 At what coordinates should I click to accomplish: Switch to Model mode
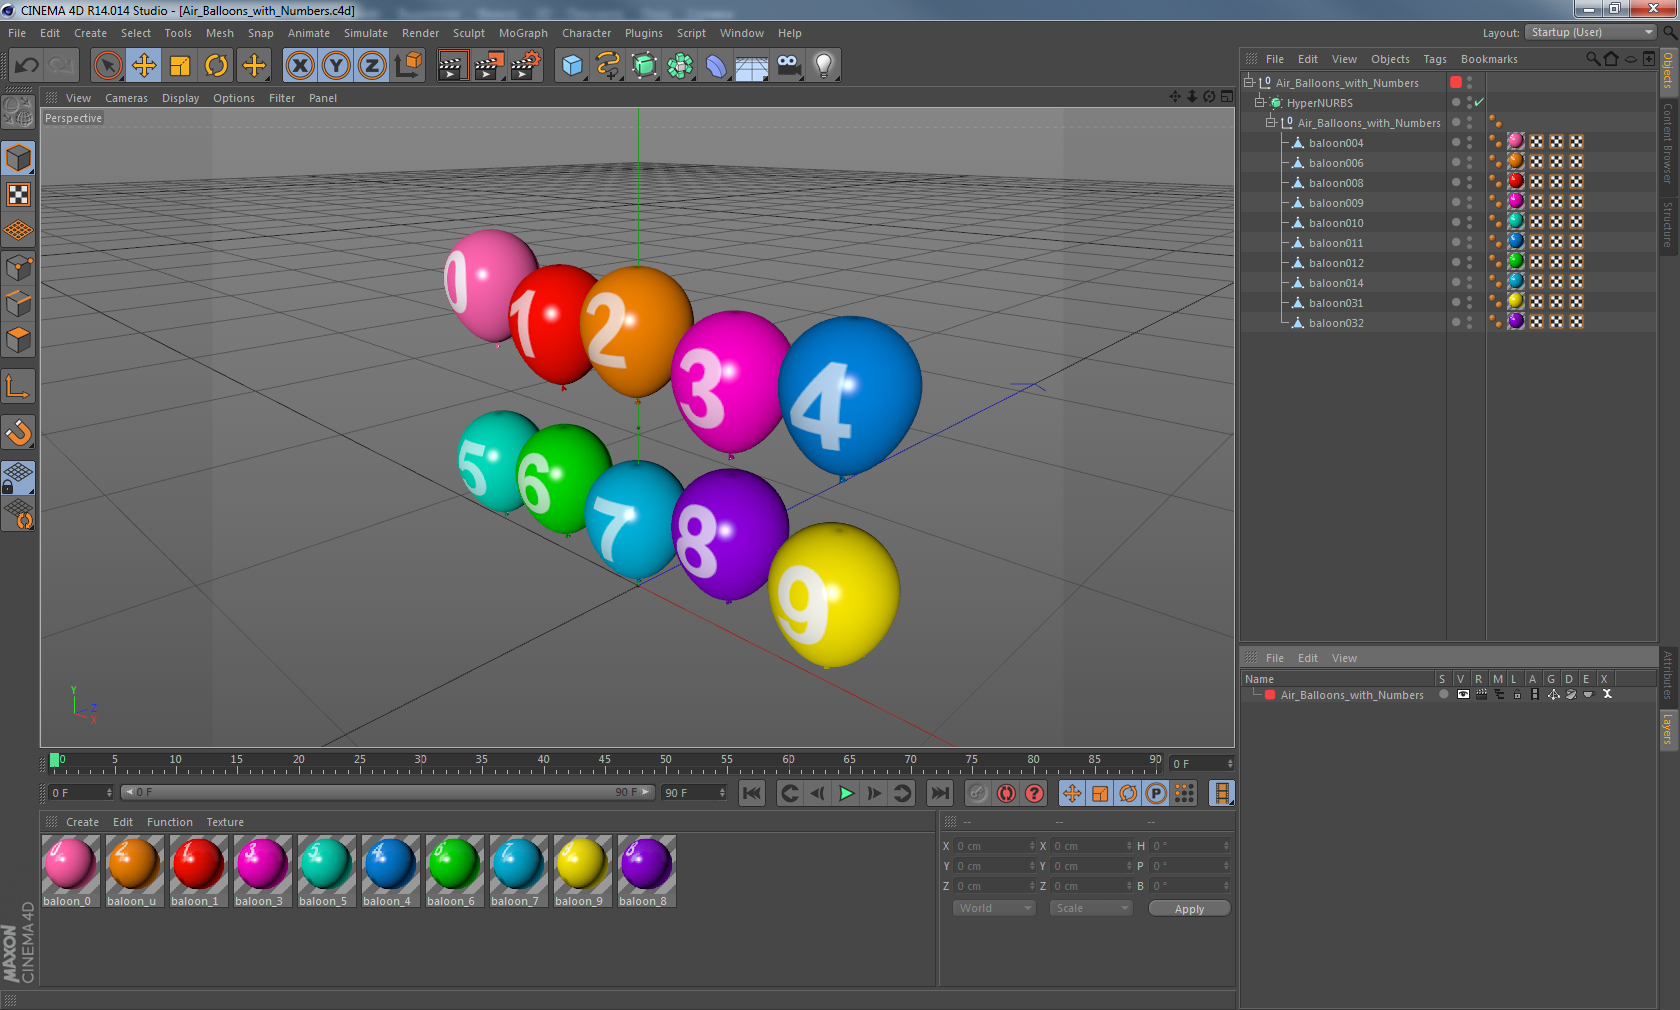tap(19, 158)
